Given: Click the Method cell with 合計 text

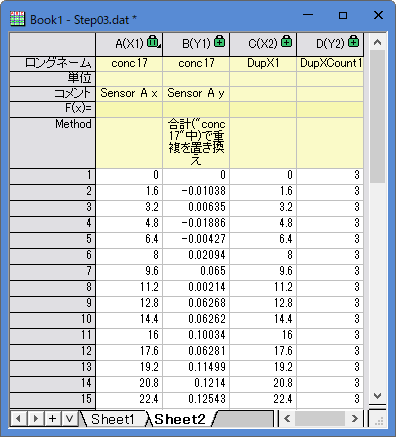Looking at the screenshot, I should pos(196,143).
